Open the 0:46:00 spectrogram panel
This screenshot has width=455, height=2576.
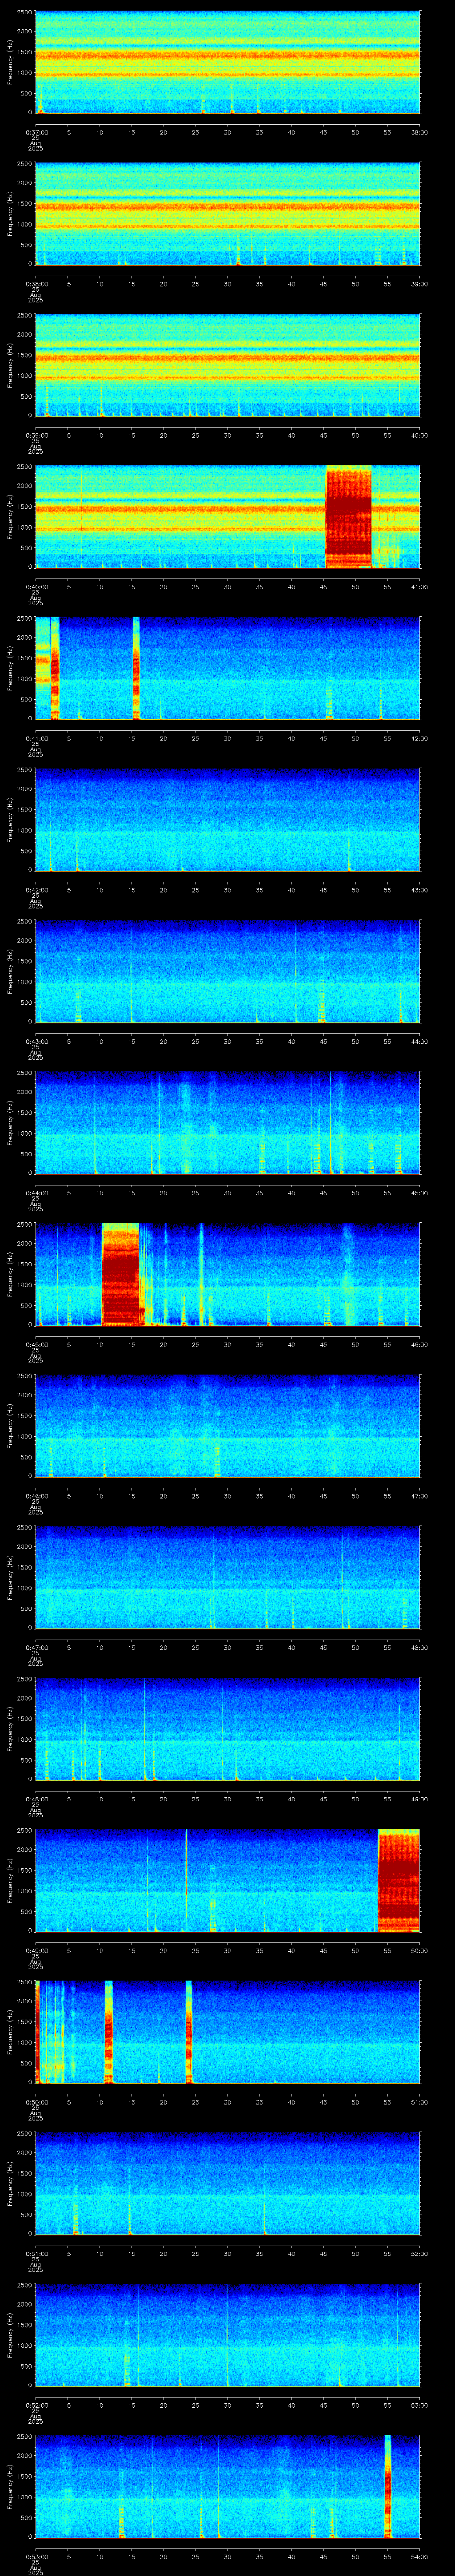click(x=228, y=1426)
